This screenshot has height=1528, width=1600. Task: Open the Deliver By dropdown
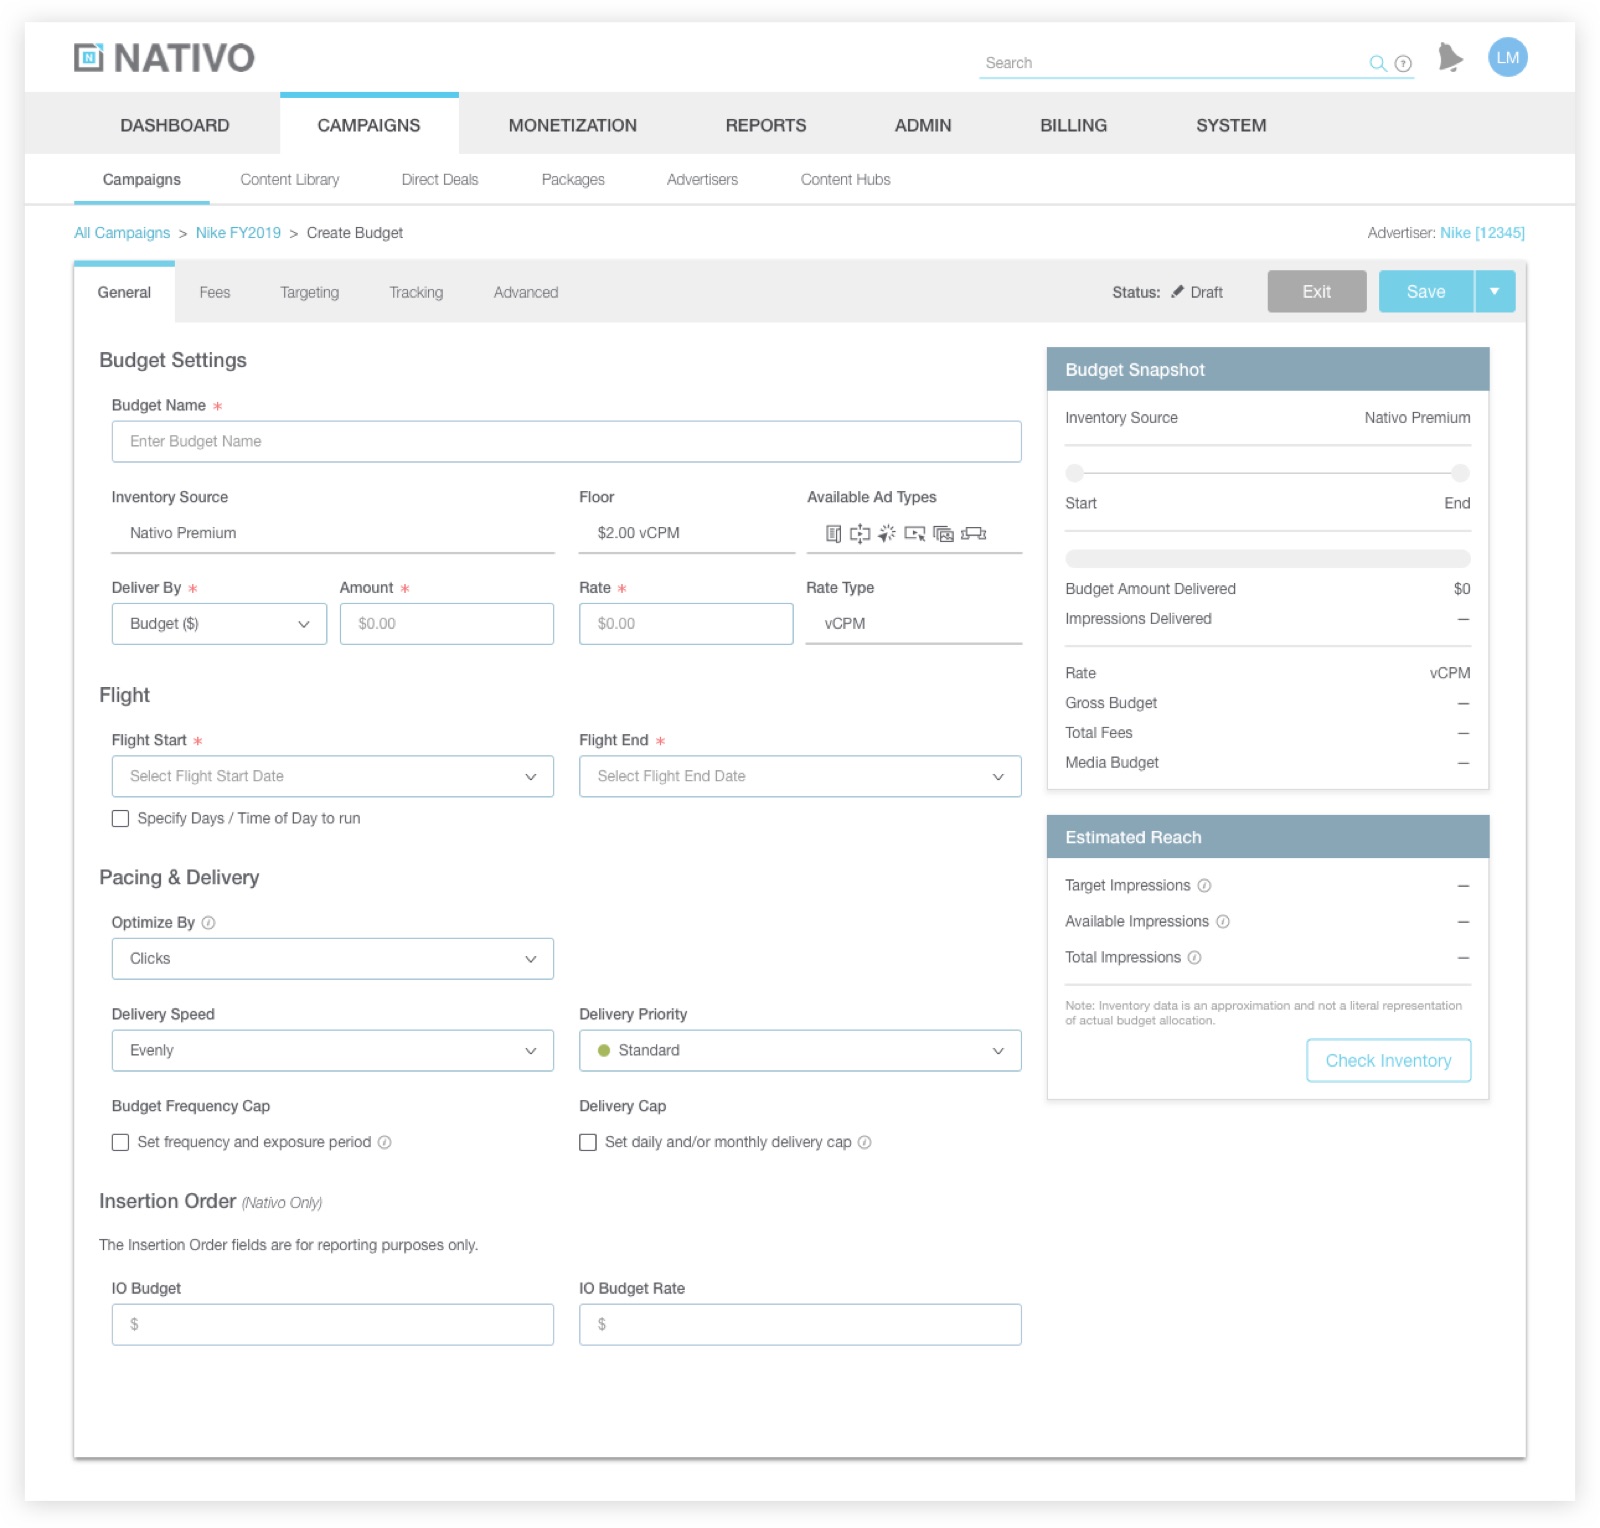tap(219, 624)
